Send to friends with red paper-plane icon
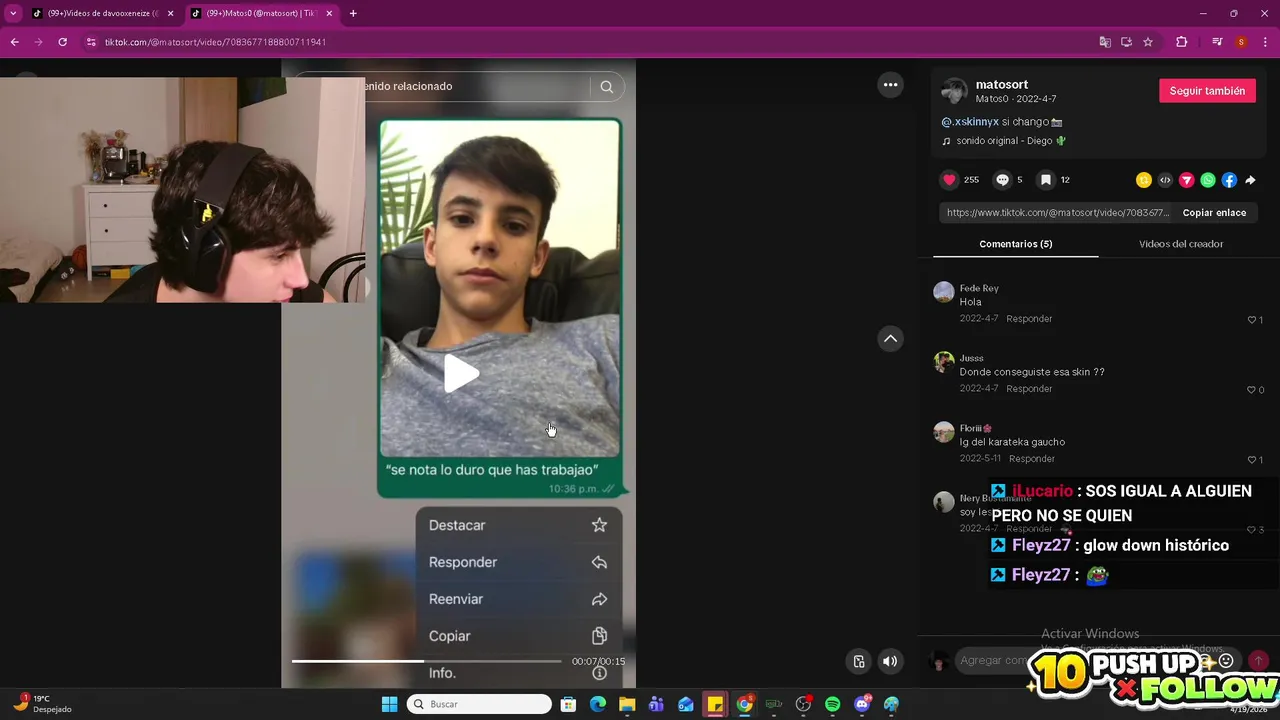1280x720 pixels. pyautogui.click(x=1187, y=180)
